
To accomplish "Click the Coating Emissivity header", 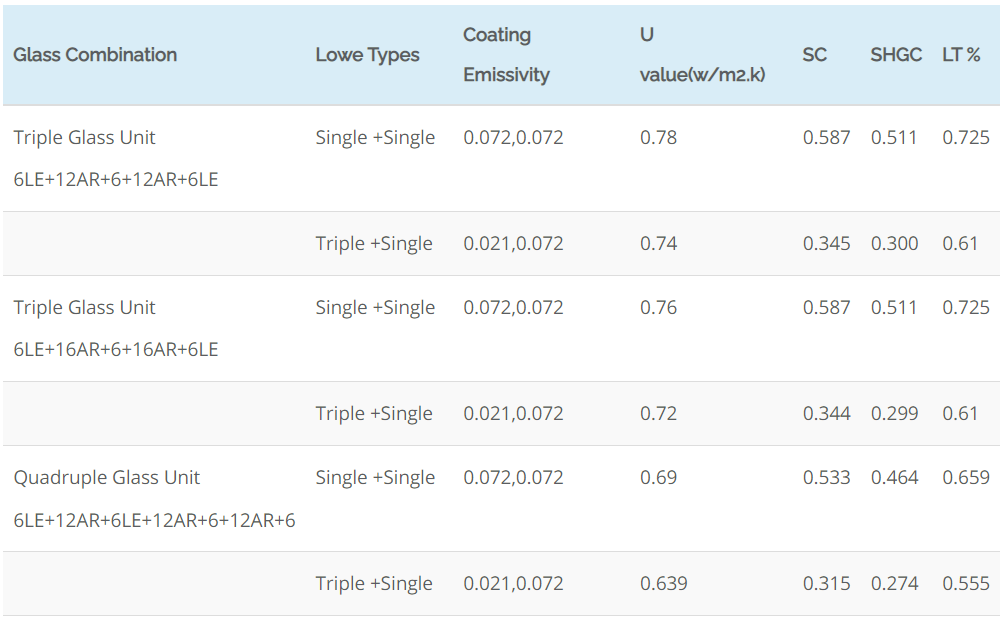I will pos(506,55).
